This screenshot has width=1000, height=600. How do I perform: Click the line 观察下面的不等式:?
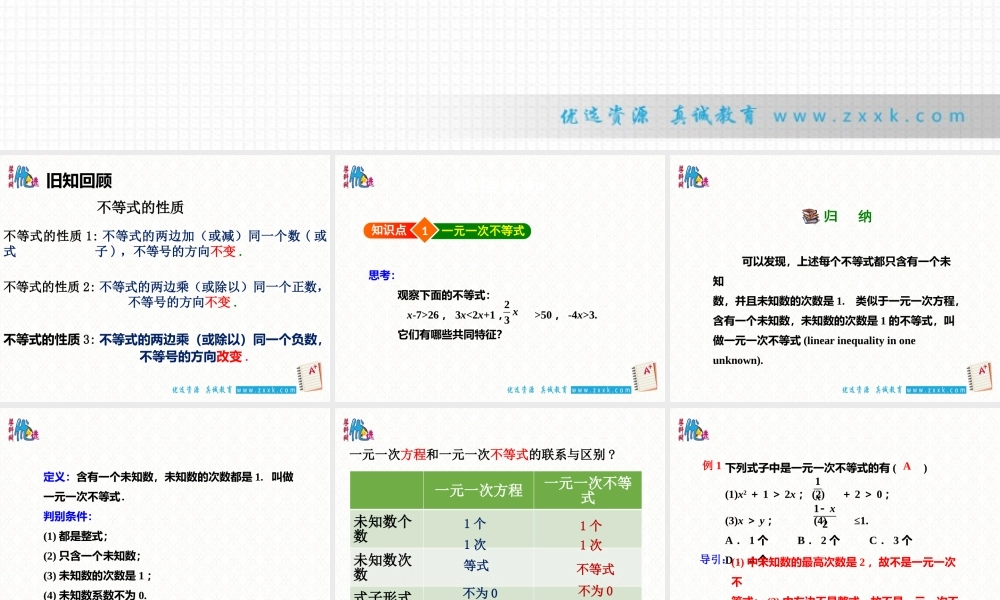click(443, 295)
